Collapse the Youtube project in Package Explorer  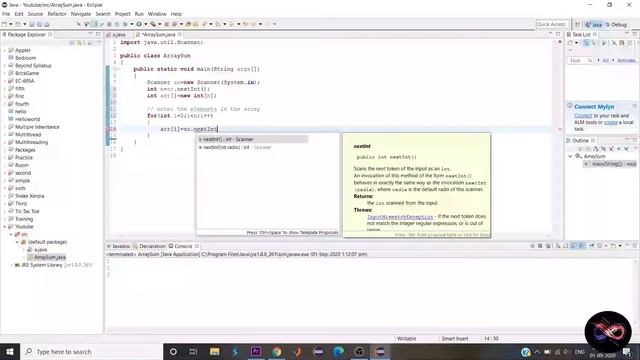point(5,227)
